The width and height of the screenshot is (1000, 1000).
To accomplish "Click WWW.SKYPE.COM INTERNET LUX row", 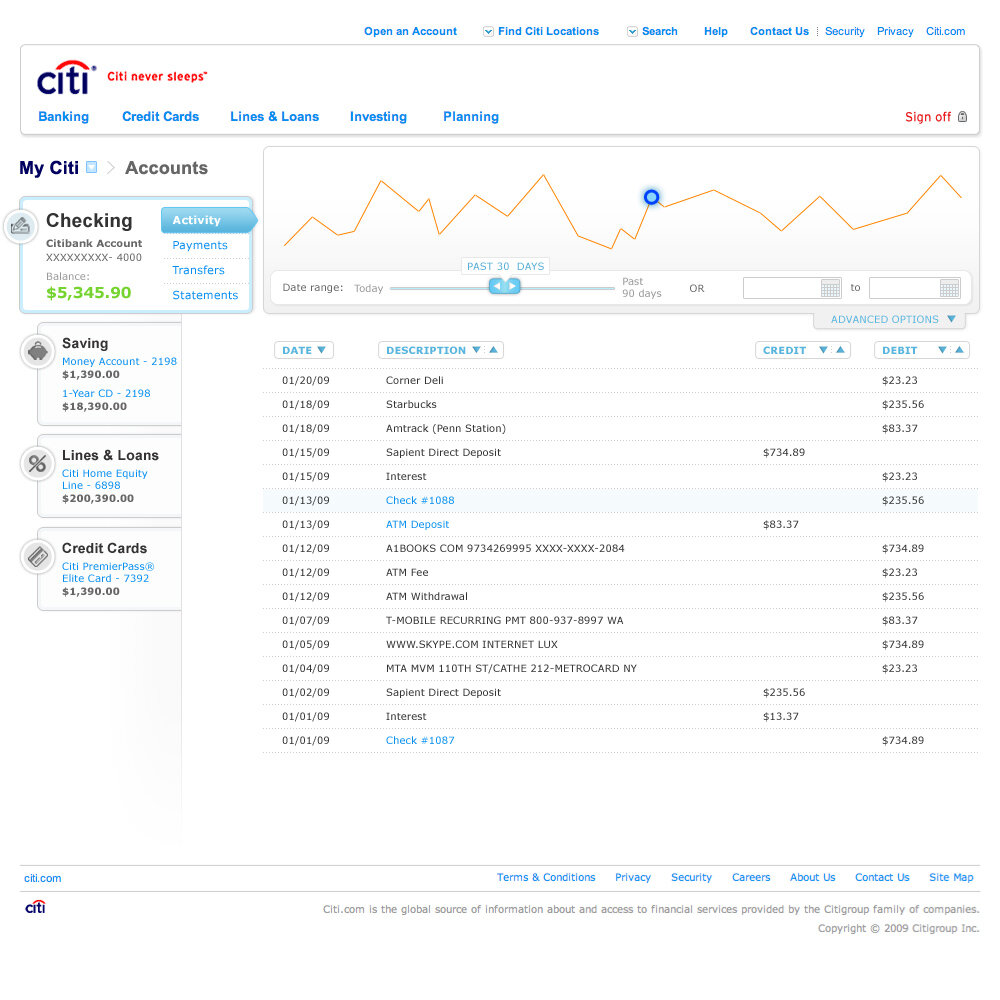I will (620, 645).
